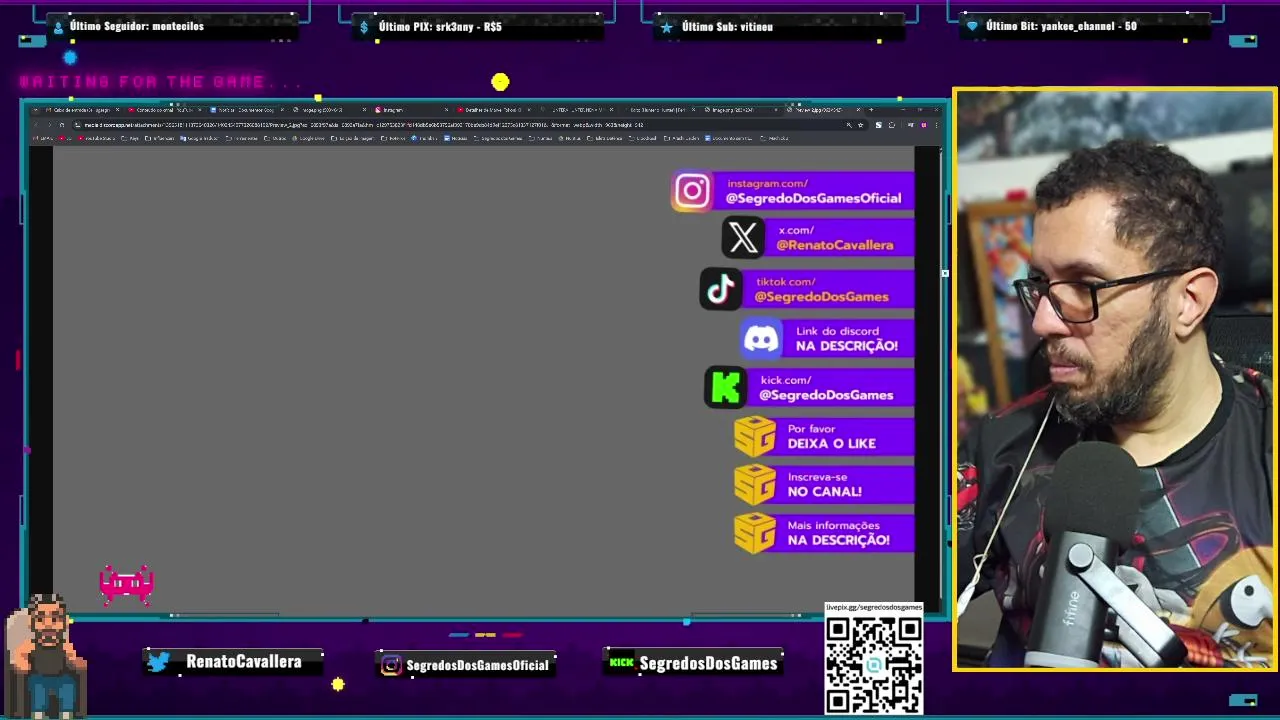The width and height of the screenshot is (1280, 720).
Task: Click the pink space invader sprite
Action: click(x=127, y=585)
